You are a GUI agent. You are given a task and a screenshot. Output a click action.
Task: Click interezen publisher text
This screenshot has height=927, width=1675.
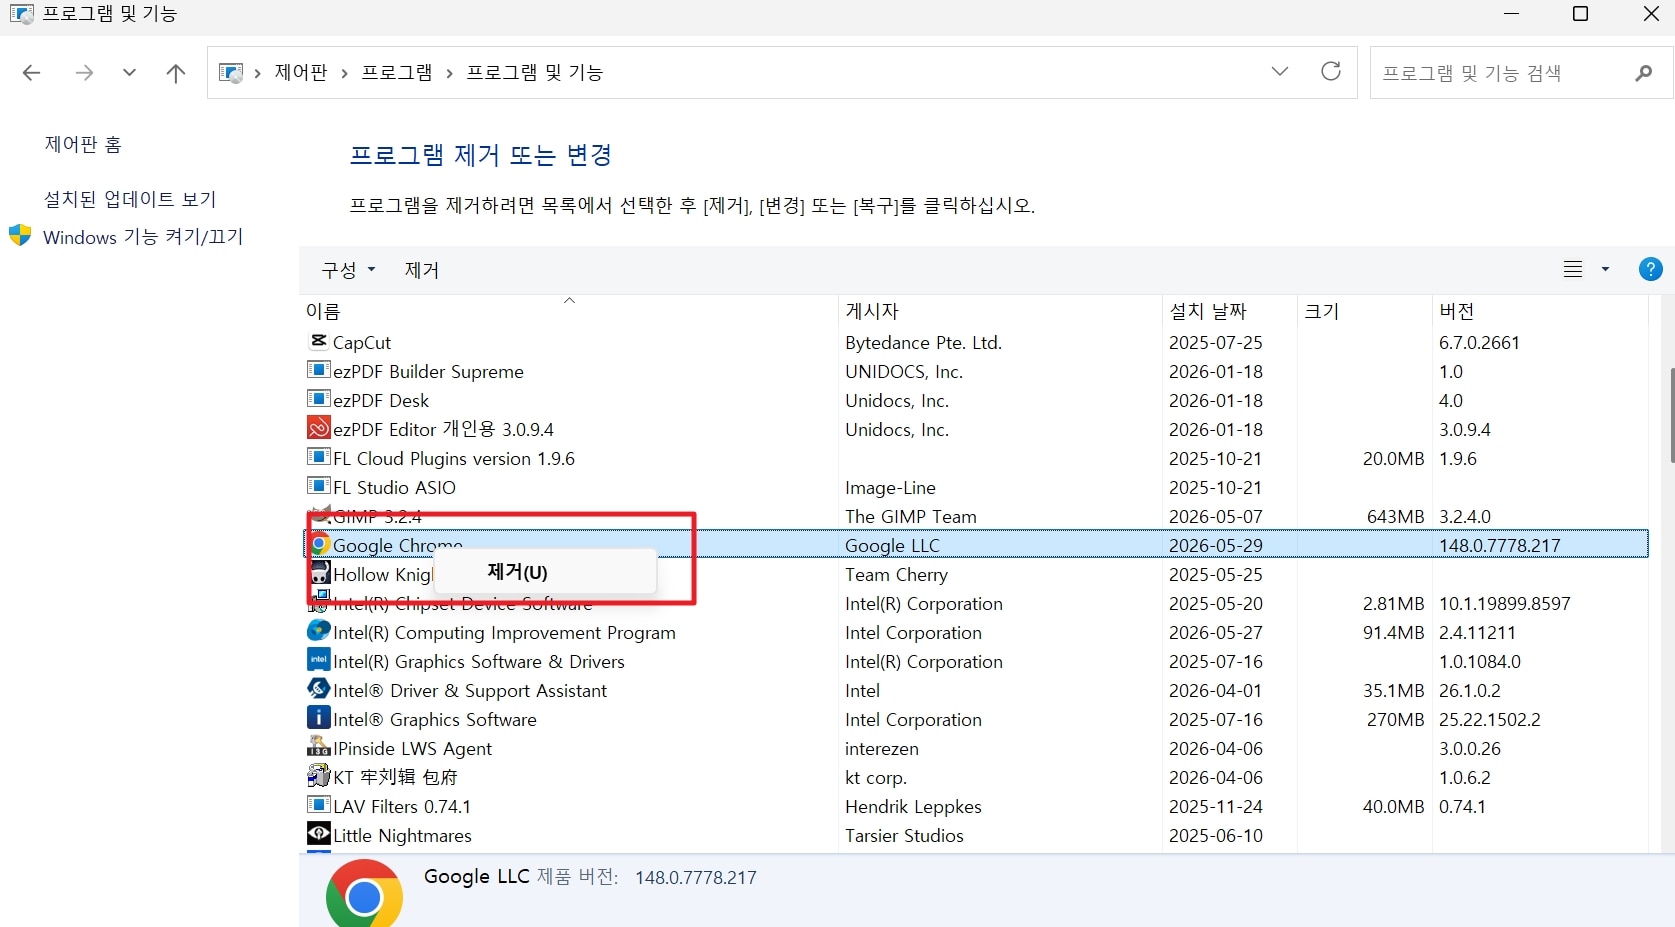[x=881, y=748]
